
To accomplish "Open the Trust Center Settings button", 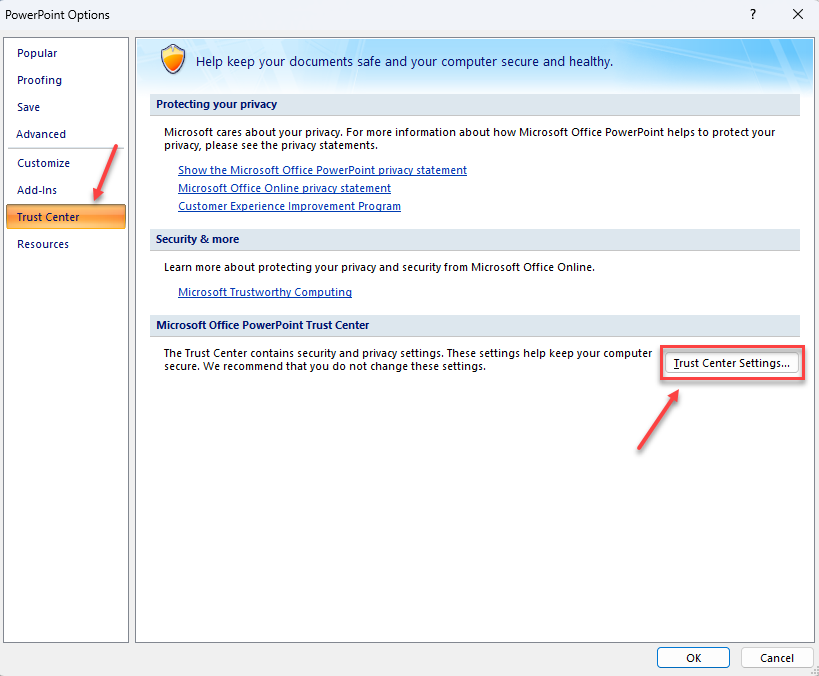I will point(732,363).
